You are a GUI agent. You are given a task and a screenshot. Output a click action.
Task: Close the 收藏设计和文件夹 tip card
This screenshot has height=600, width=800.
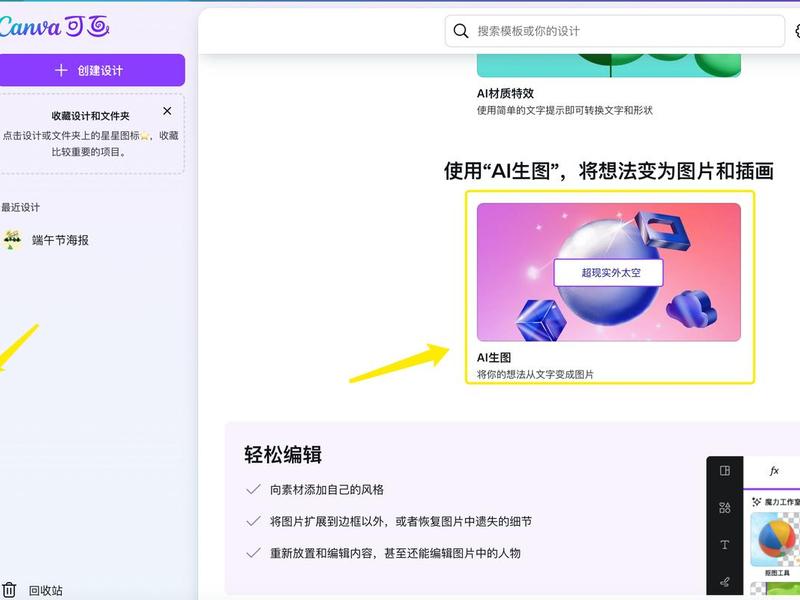click(x=167, y=111)
